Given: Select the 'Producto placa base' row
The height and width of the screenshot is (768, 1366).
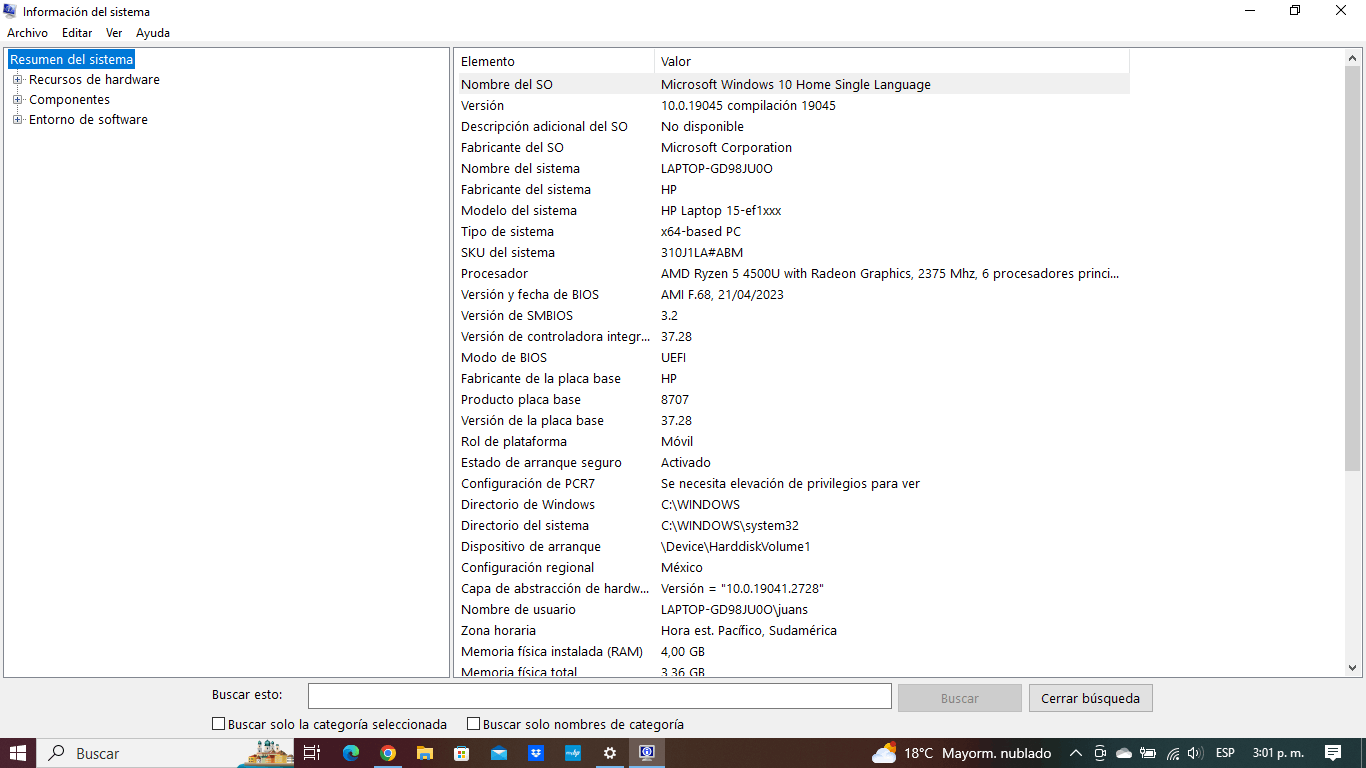Looking at the screenshot, I should click(x=793, y=400).
